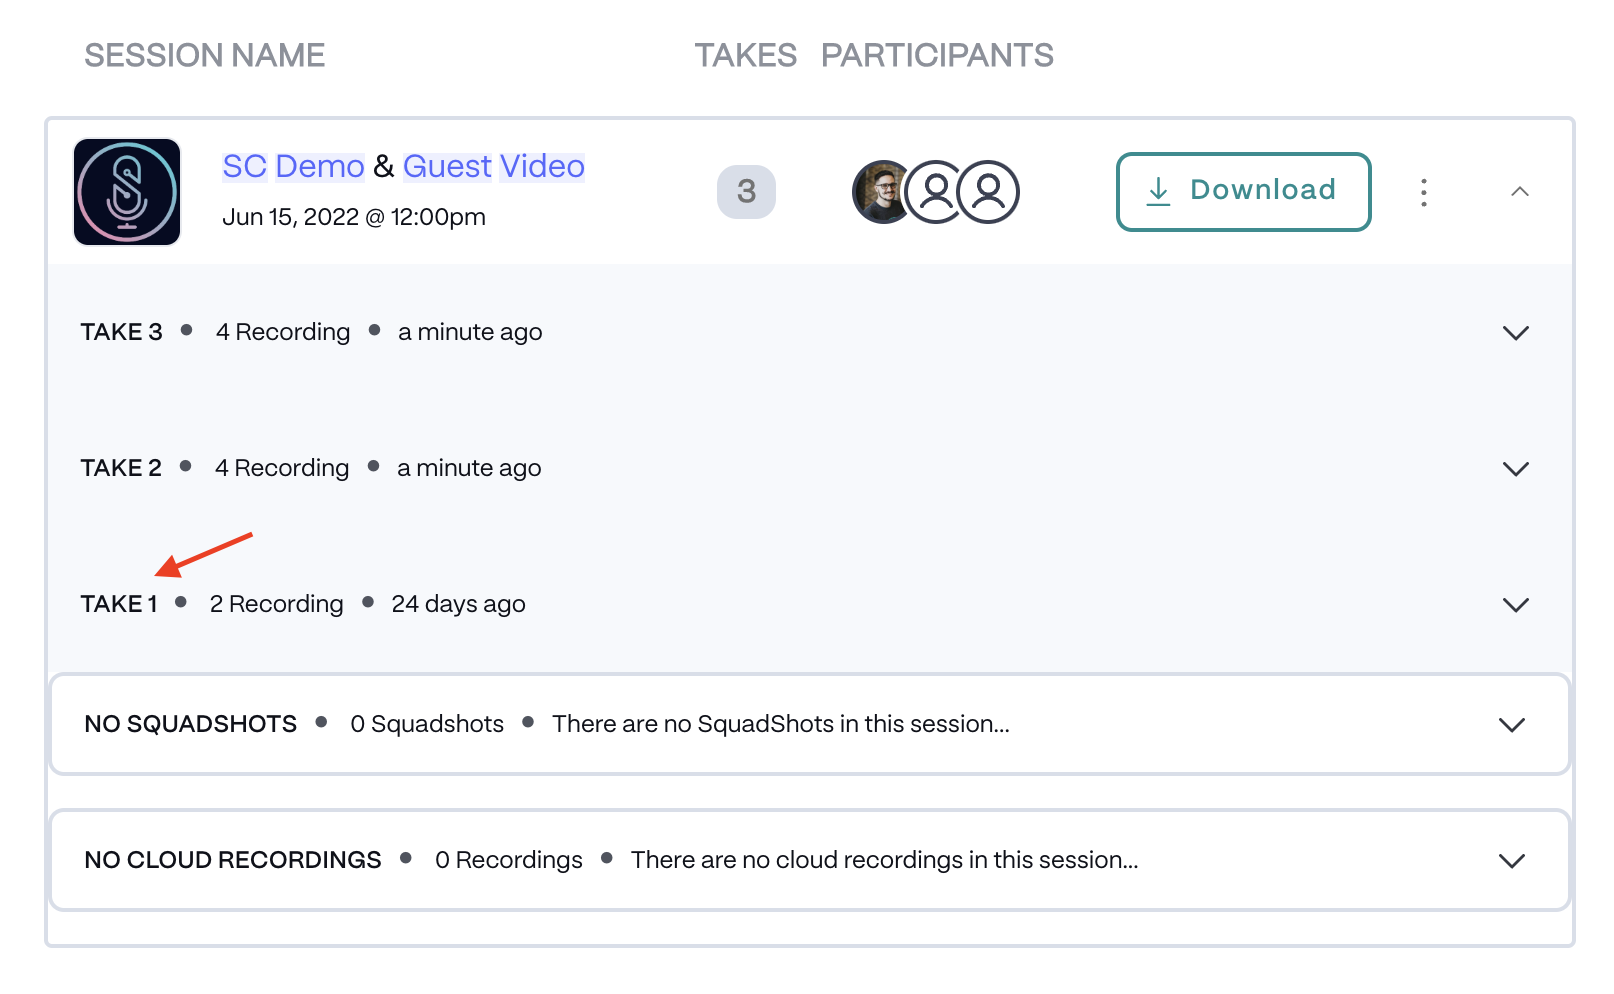The image size is (1614, 994).
Task: Click the takes count badge showing 3
Action: pos(746,192)
